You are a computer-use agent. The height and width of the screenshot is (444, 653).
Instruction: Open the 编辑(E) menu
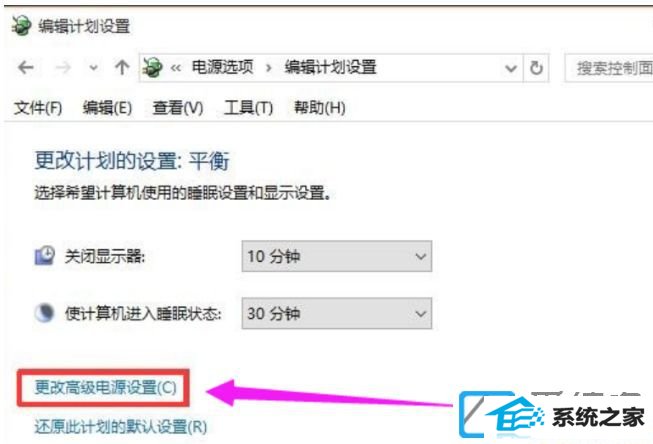107,108
